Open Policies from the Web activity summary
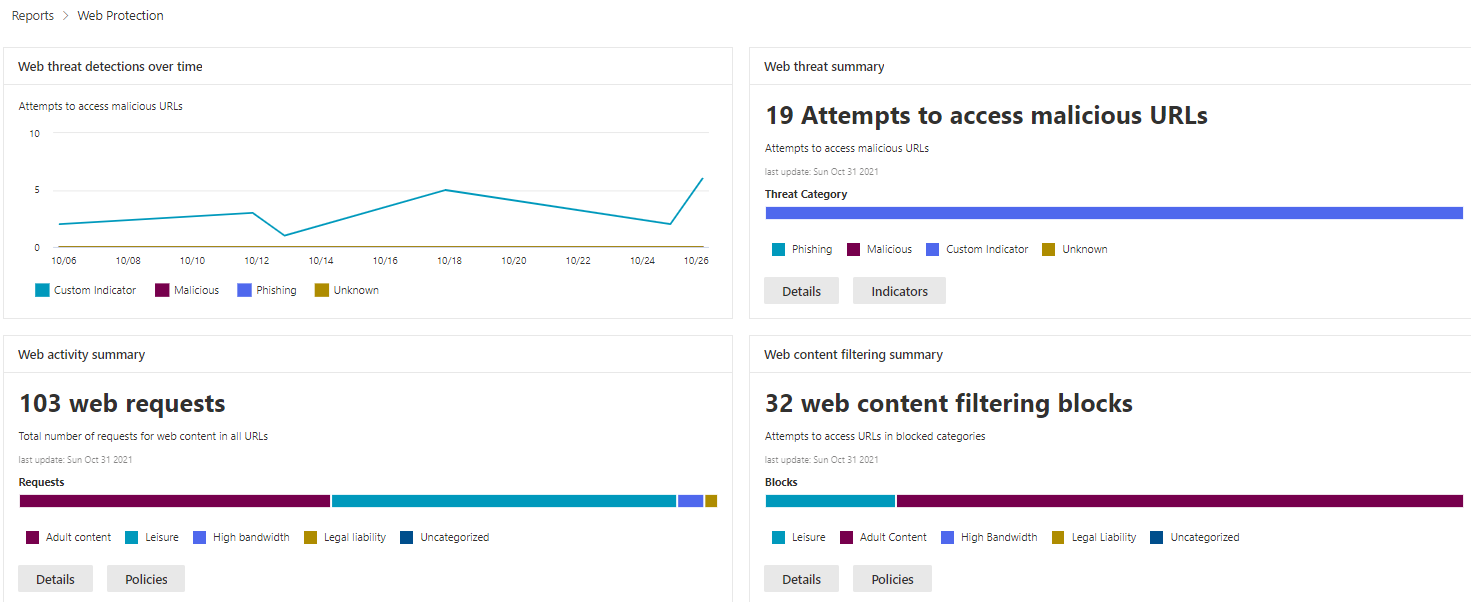Viewport: 1471px width, 602px height. pos(145,578)
